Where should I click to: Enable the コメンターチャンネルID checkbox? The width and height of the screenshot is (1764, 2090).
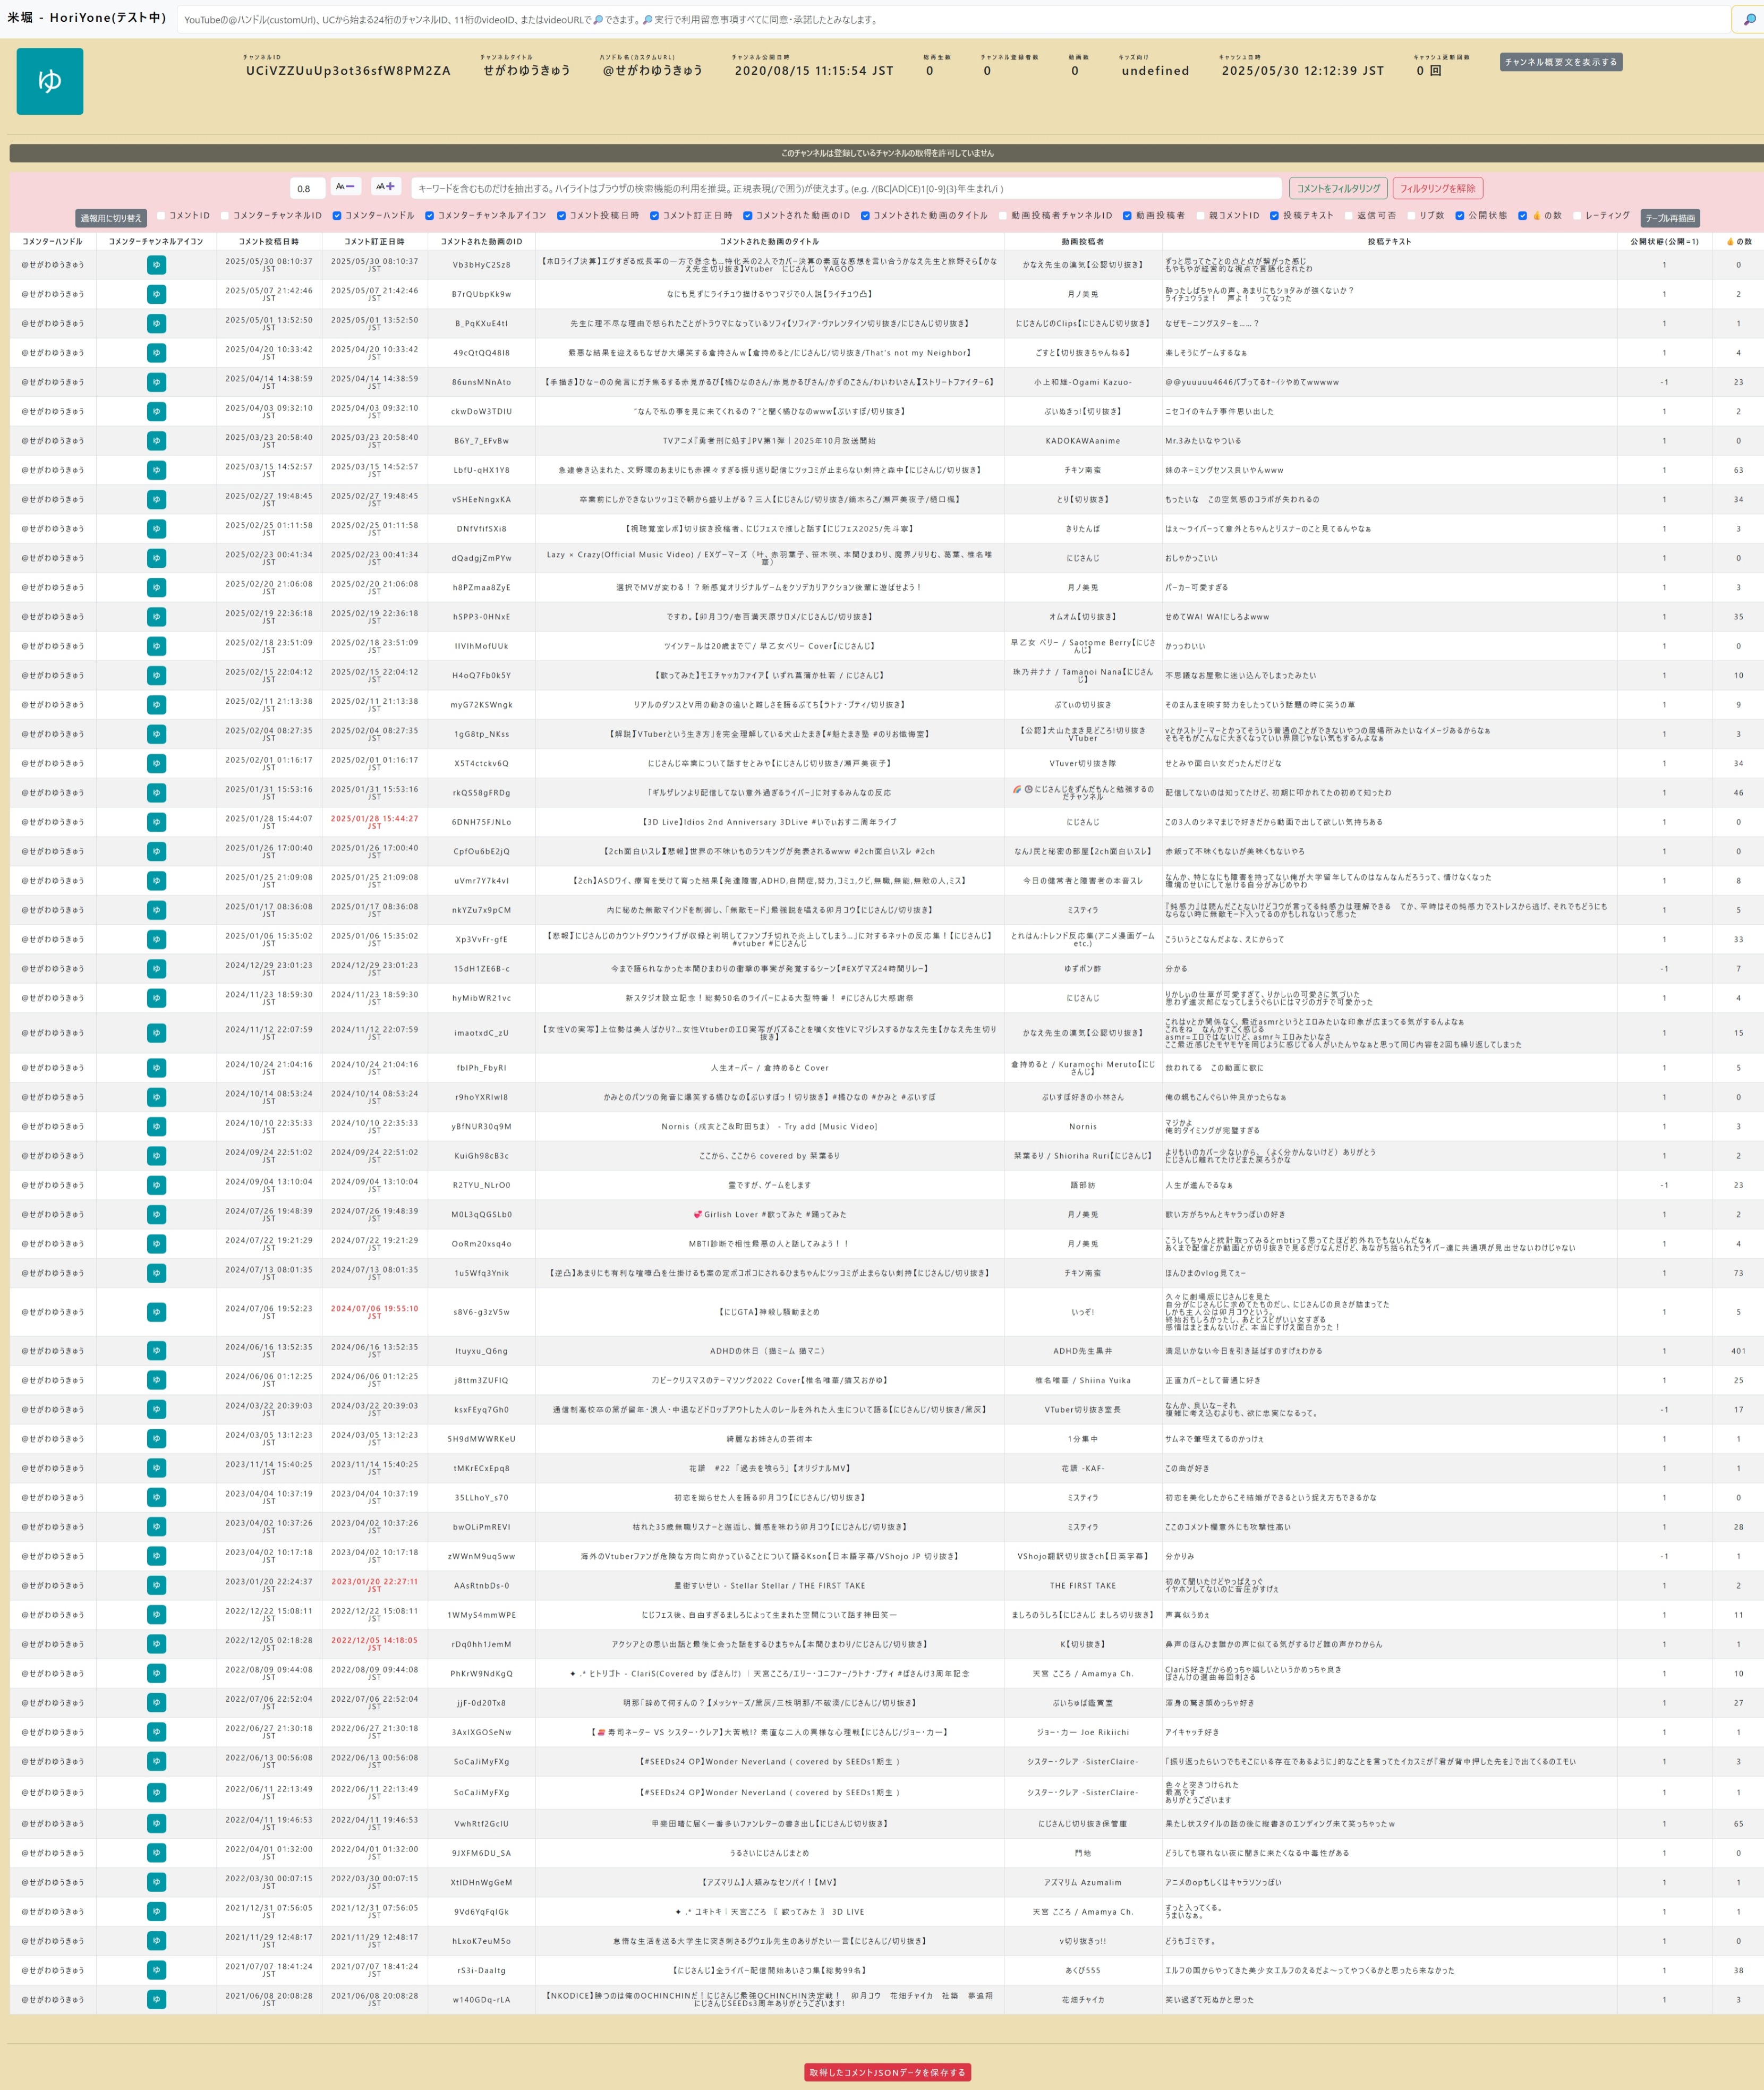tap(225, 215)
